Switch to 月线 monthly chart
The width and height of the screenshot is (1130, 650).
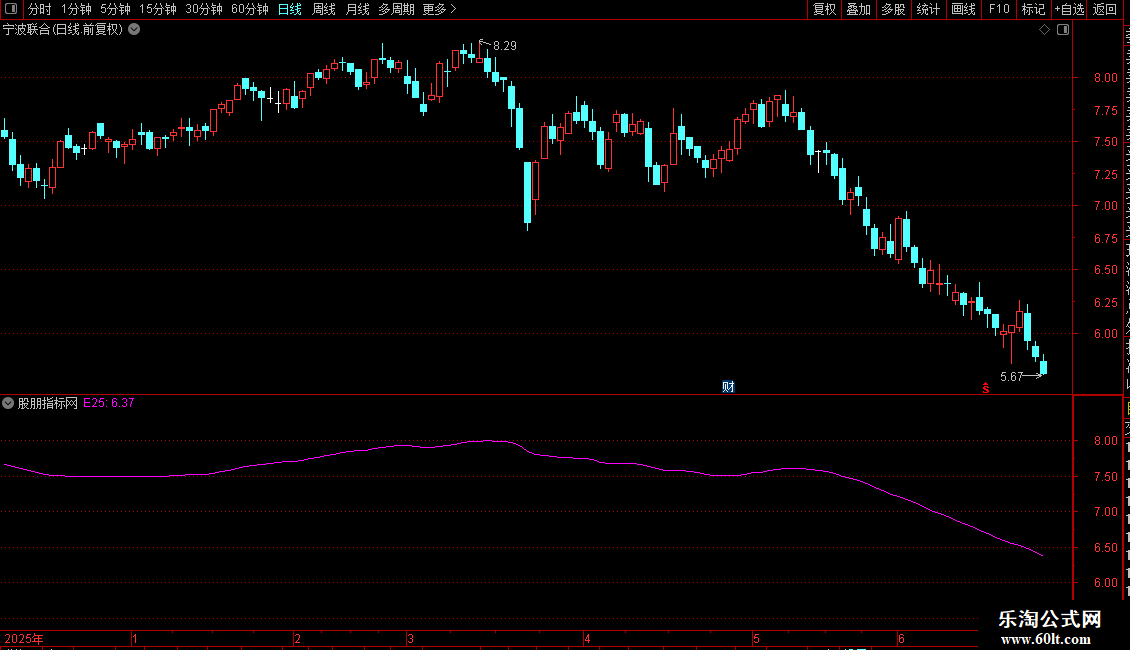pyautogui.click(x=357, y=9)
